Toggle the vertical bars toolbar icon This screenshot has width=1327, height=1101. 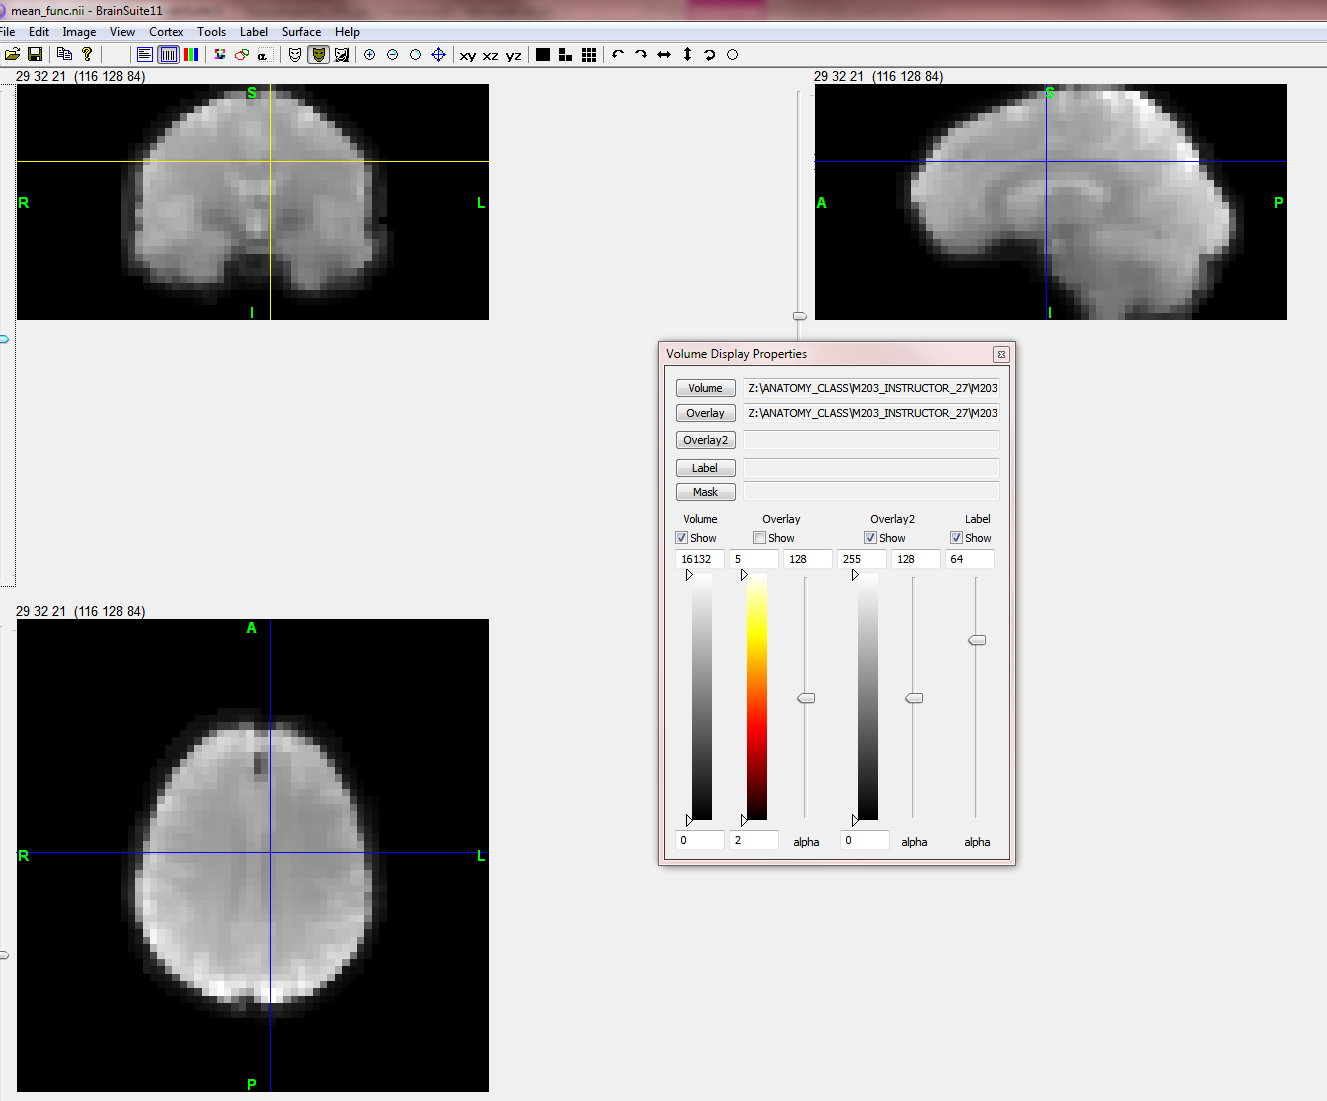tap(168, 54)
